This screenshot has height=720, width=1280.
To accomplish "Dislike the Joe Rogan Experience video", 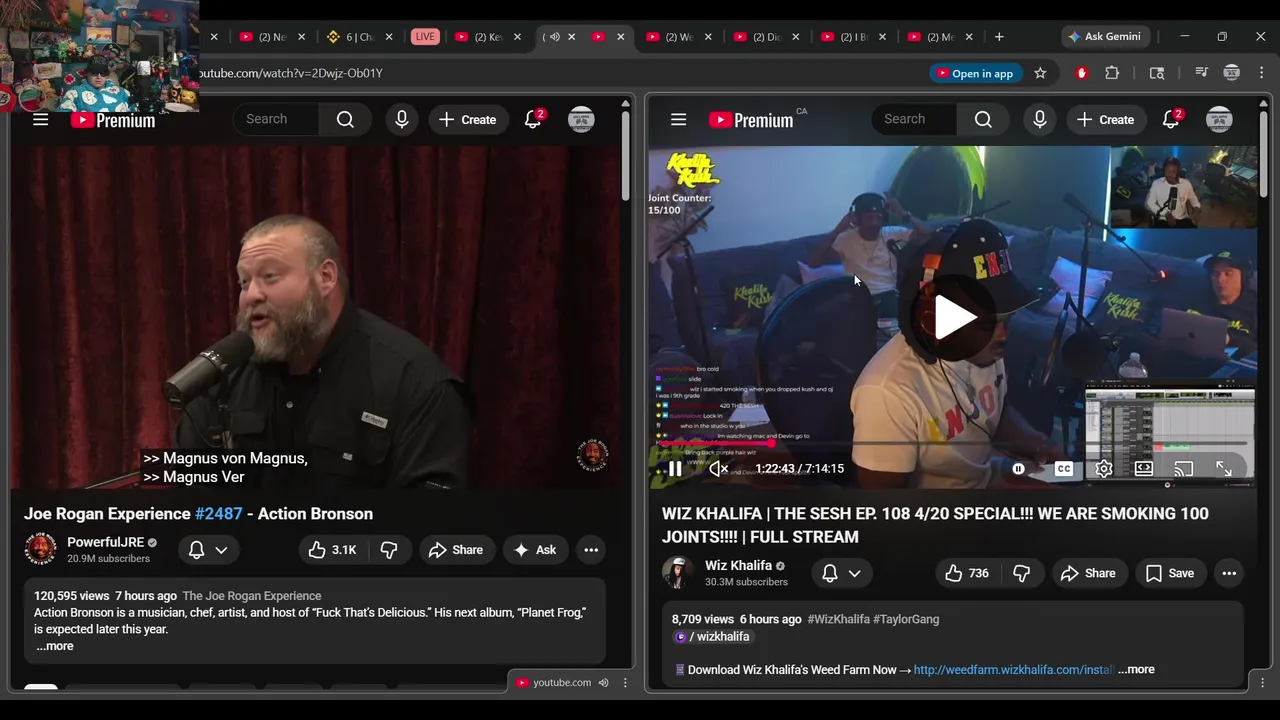I will [389, 550].
